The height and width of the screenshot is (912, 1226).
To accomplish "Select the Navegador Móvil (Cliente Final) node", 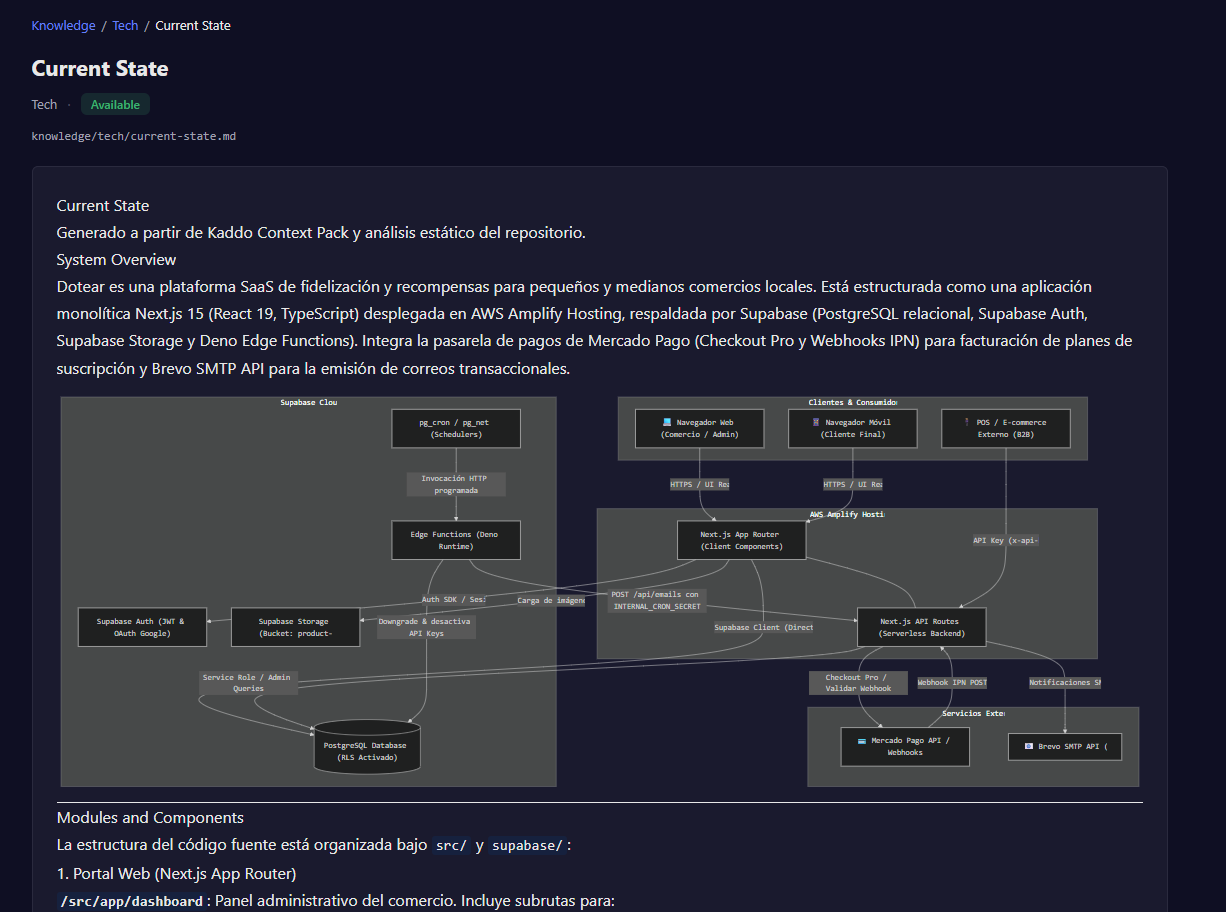I will (853, 428).
